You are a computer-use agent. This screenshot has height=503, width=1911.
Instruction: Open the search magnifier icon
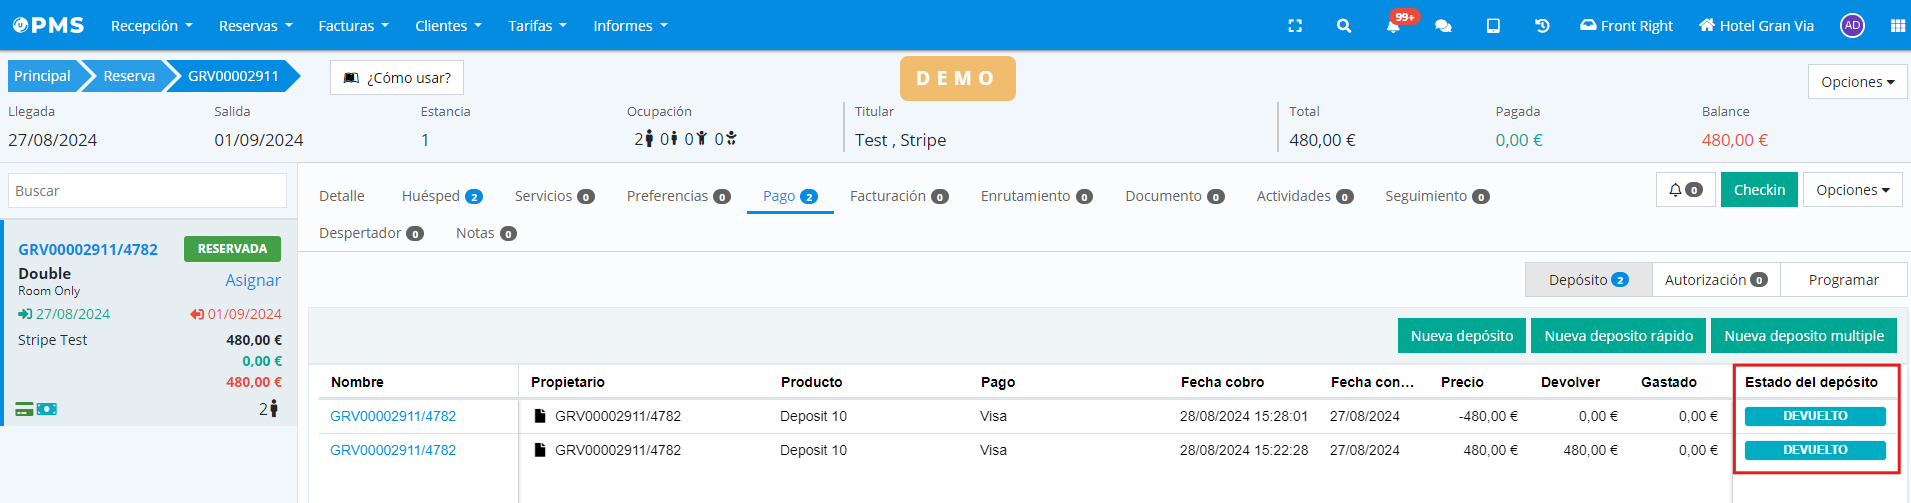coord(1344,26)
